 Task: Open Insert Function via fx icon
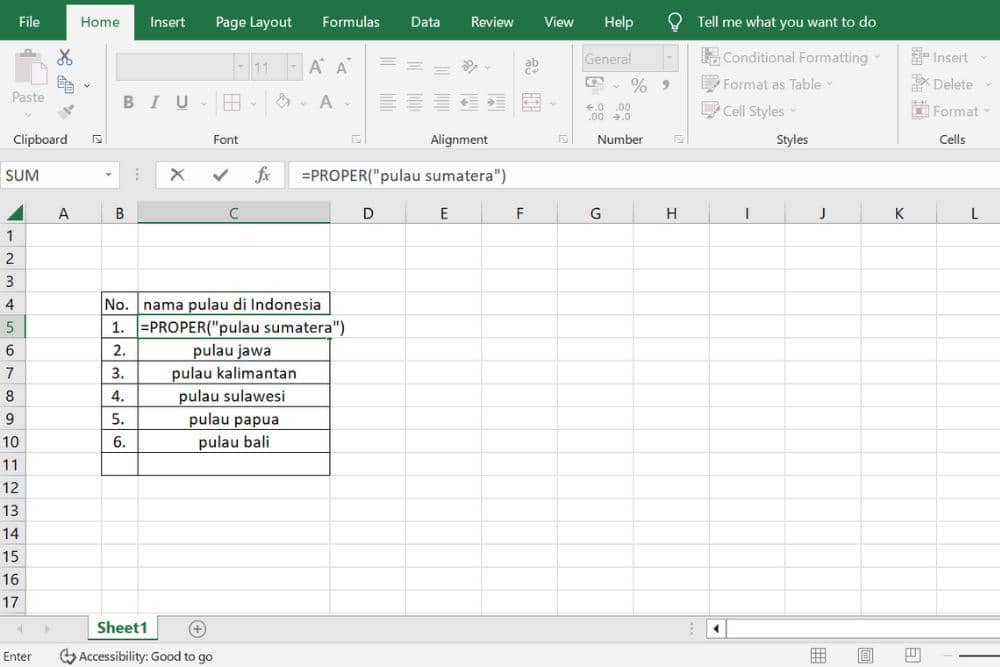(263, 175)
